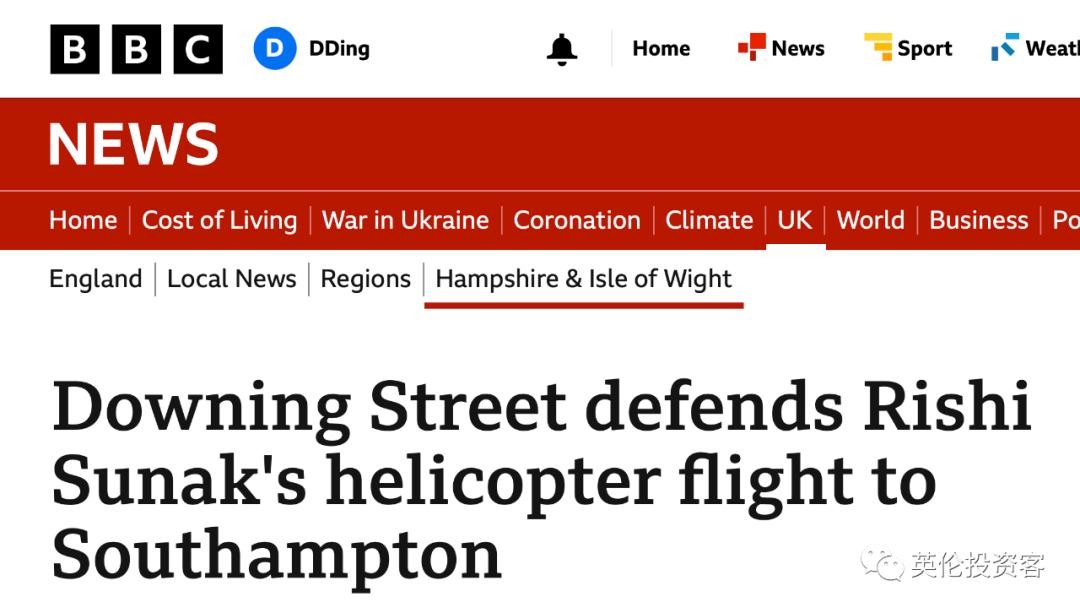
Task: Go to Home in top bar
Action: pos(661,49)
